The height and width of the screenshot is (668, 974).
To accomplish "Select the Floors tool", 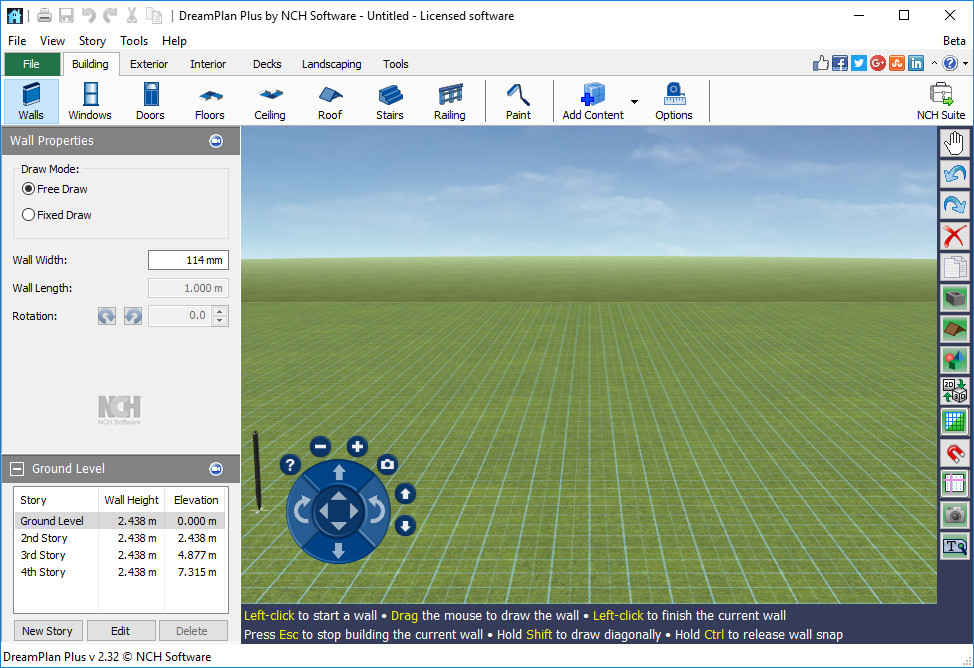I will point(210,101).
